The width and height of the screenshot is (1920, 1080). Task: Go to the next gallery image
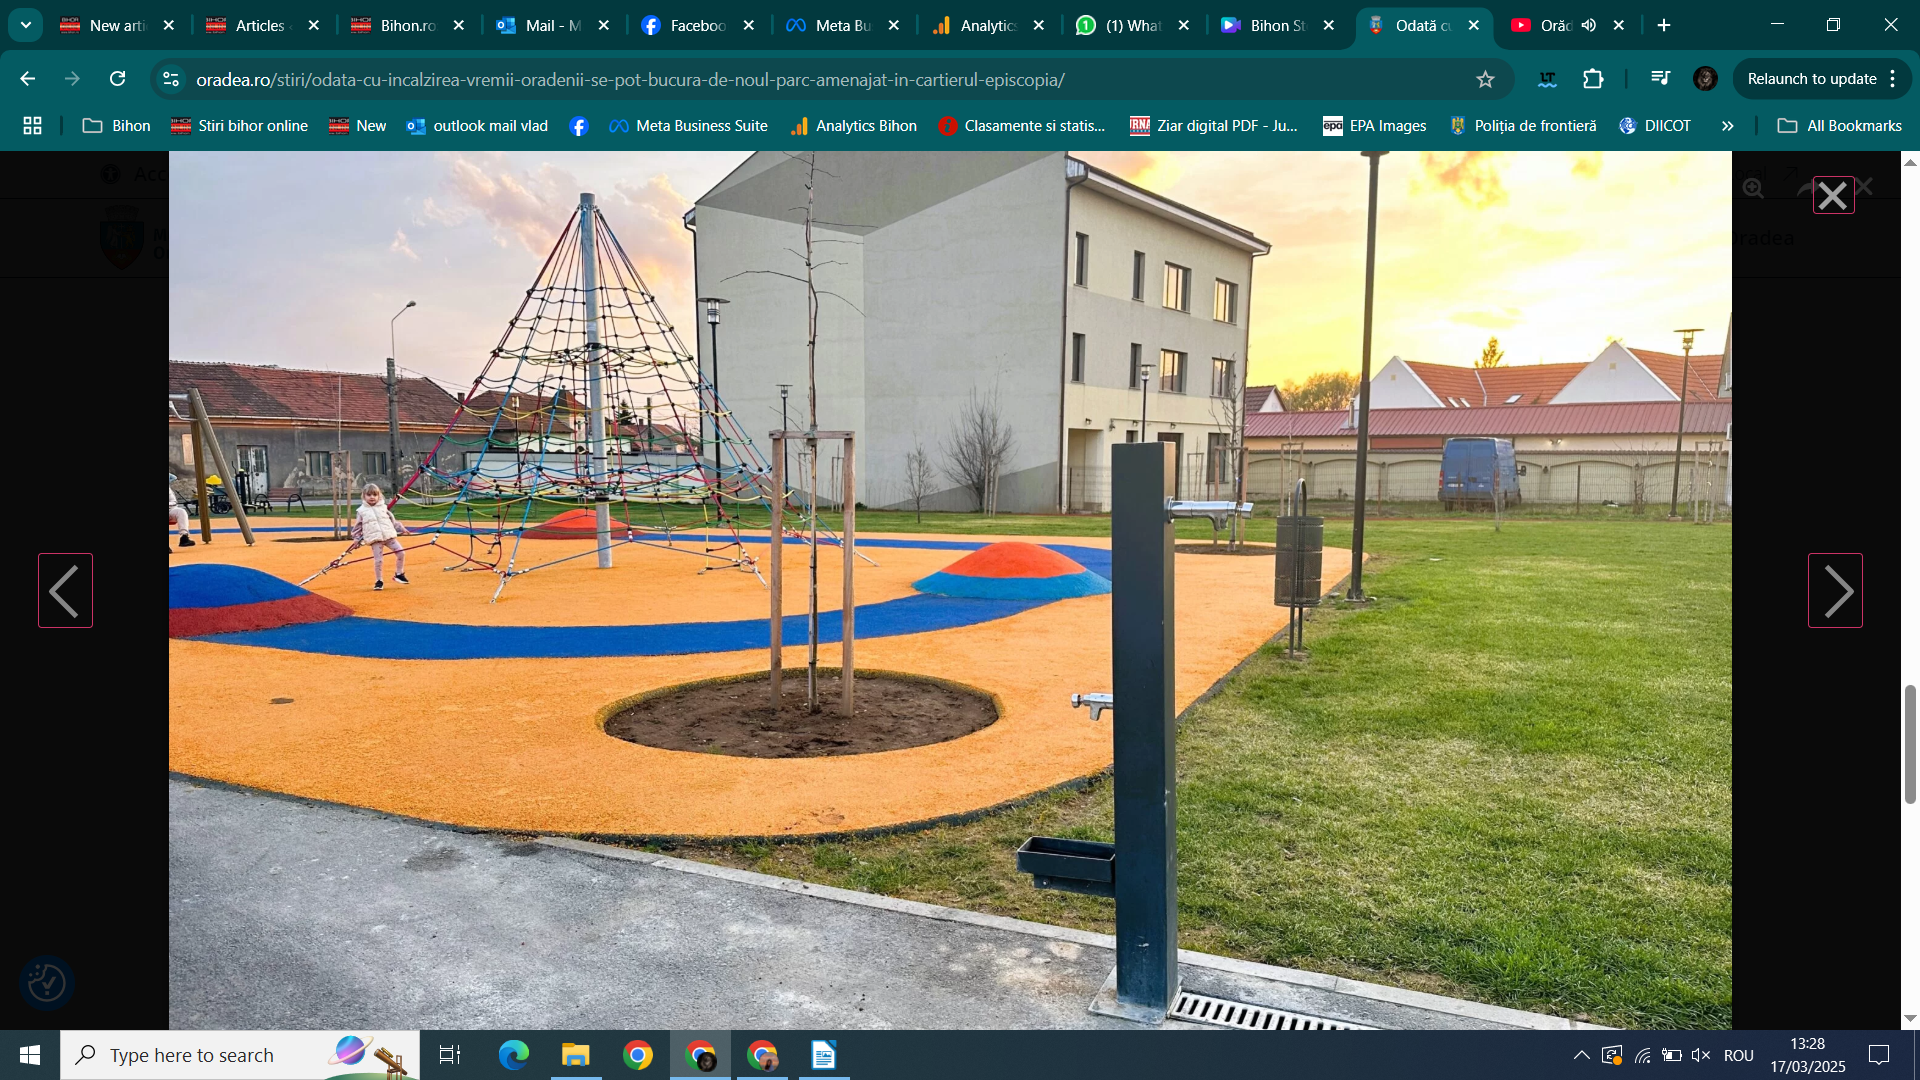pyautogui.click(x=1835, y=591)
